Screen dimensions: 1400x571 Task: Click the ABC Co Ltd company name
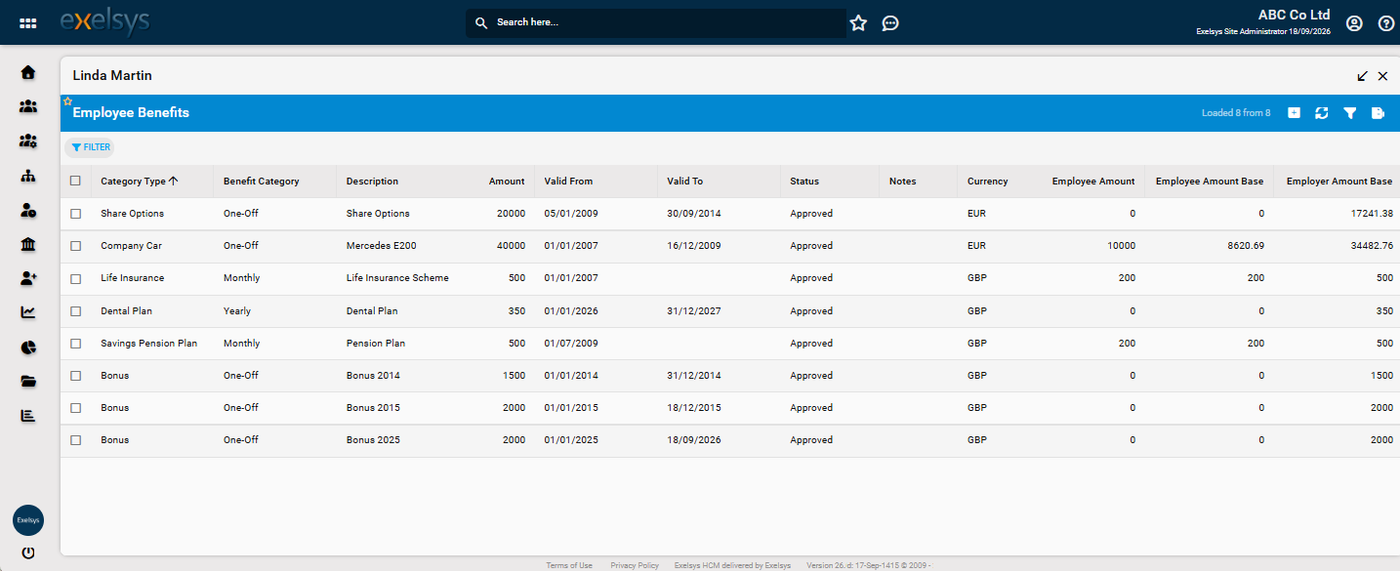(1294, 14)
